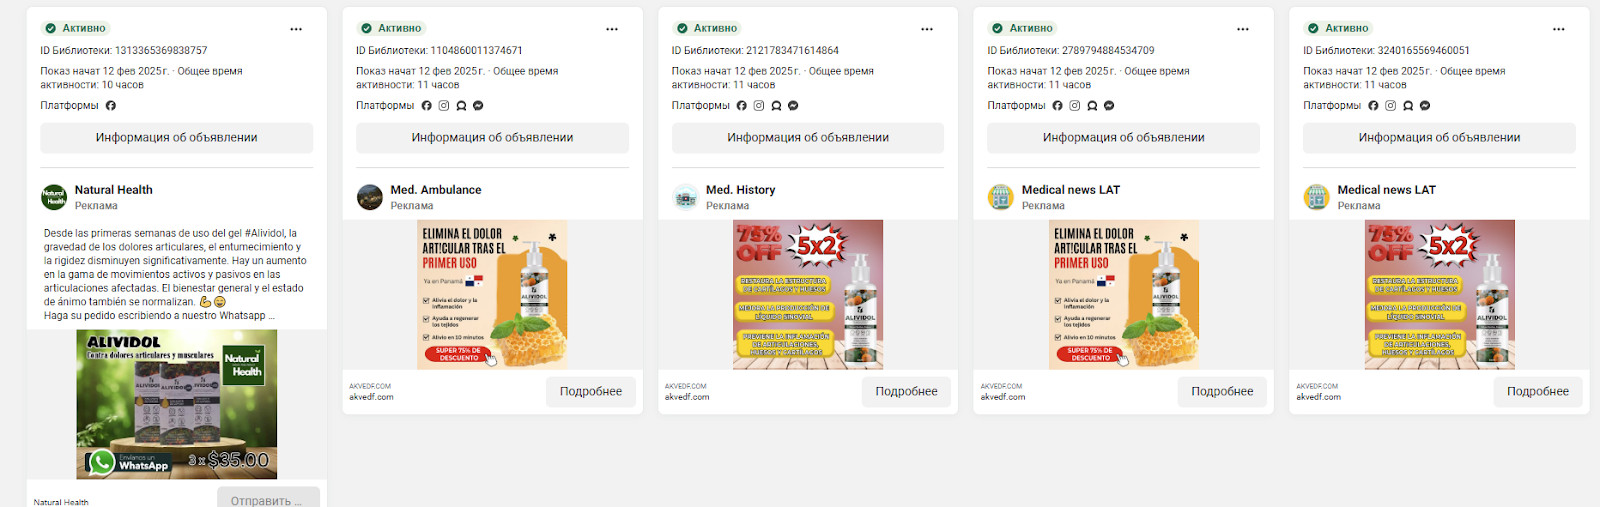Click Instagram platform icon in Med. Ambulance card
Image resolution: width=1600 pixels, height=507 pixels.
pos(444,105)
